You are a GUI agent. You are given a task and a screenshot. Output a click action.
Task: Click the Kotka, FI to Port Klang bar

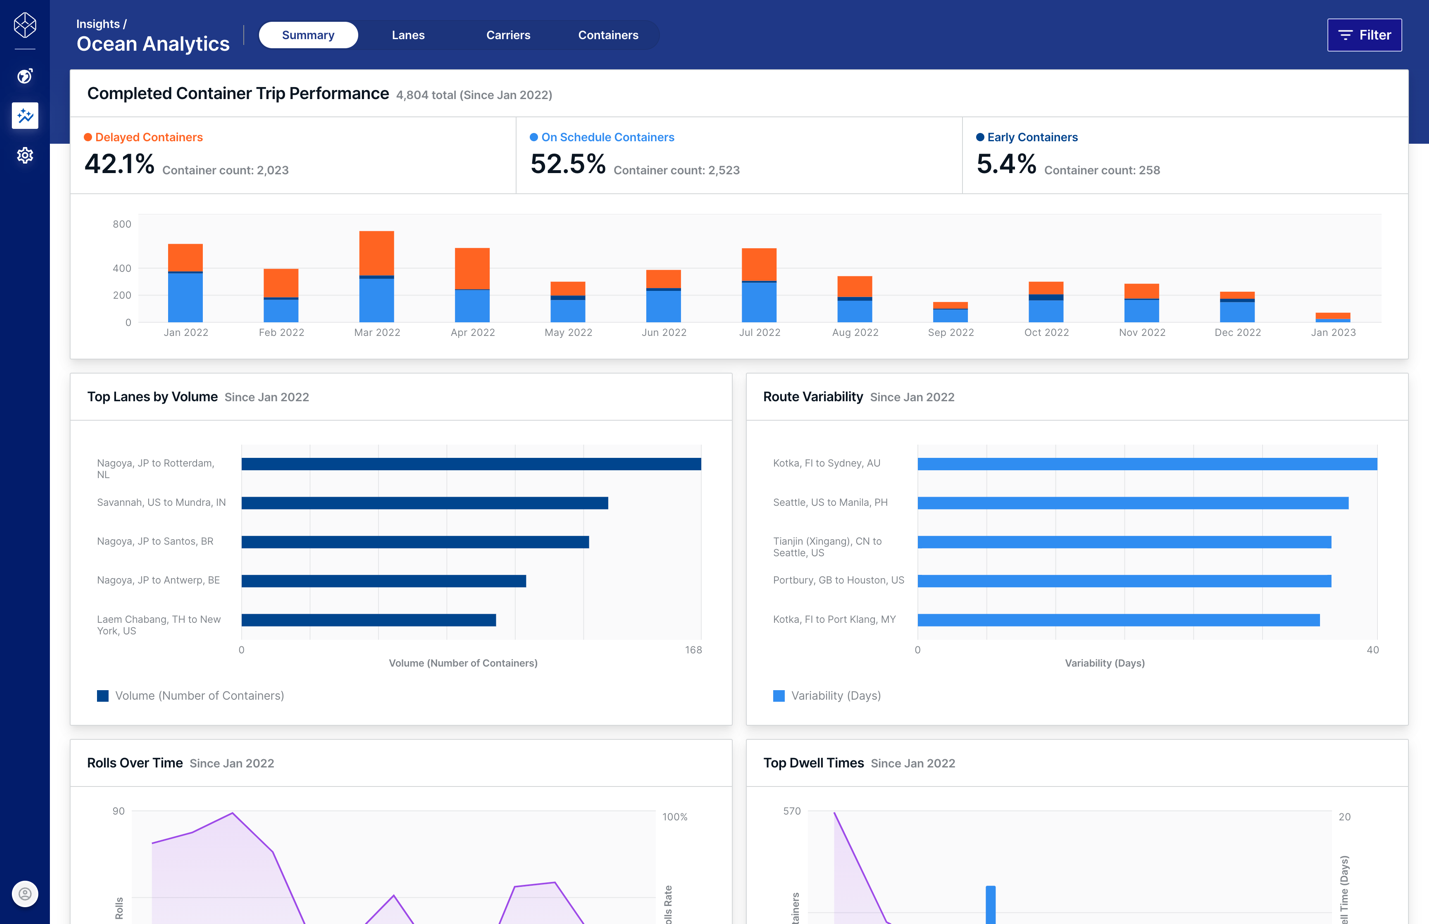coord(1119,620)
